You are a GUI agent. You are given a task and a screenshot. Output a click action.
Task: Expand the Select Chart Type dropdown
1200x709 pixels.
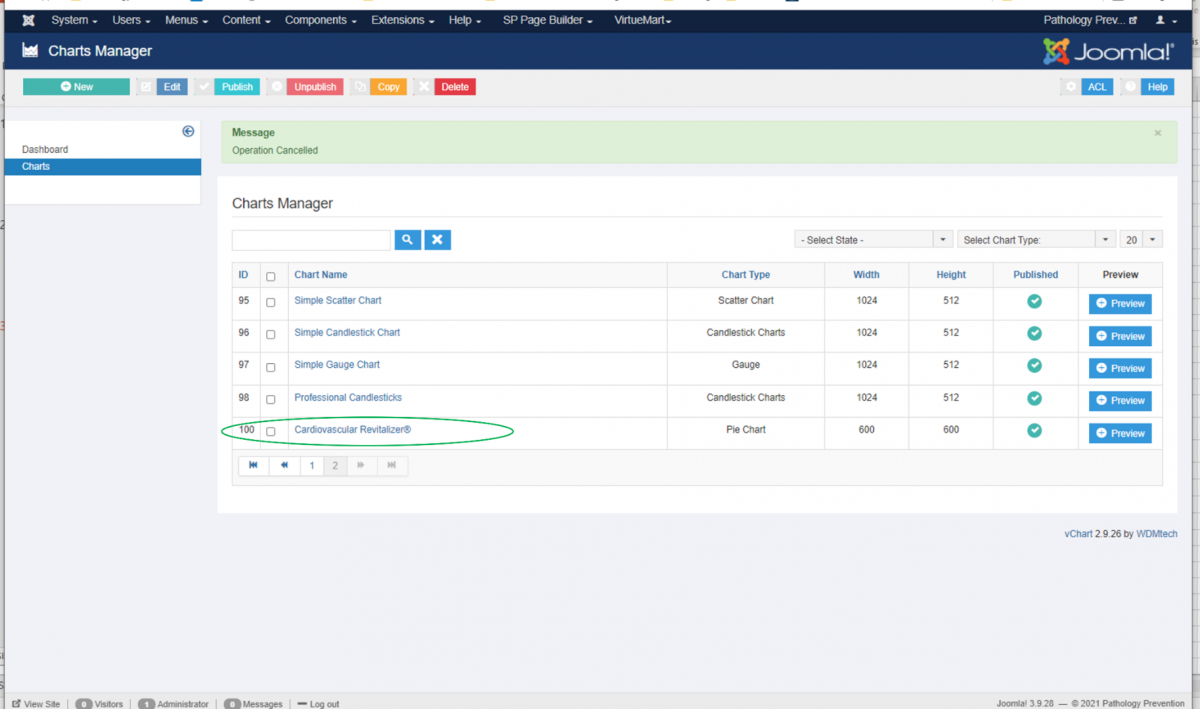click(x=1036, y=240)
